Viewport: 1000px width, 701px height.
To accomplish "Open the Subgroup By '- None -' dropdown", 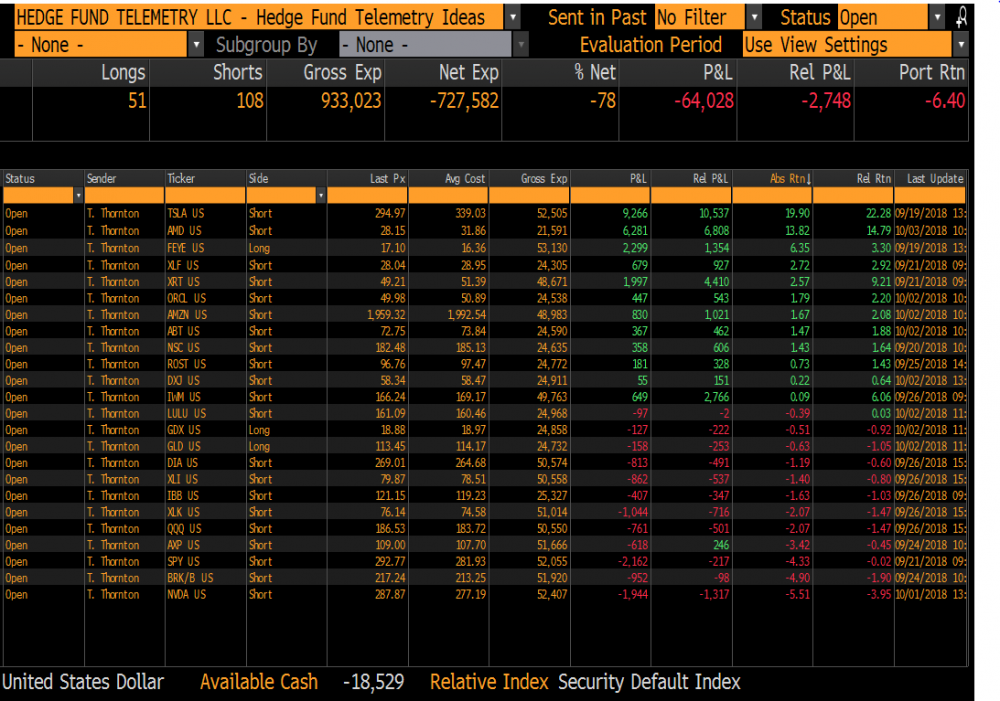I will click(520, 45).
